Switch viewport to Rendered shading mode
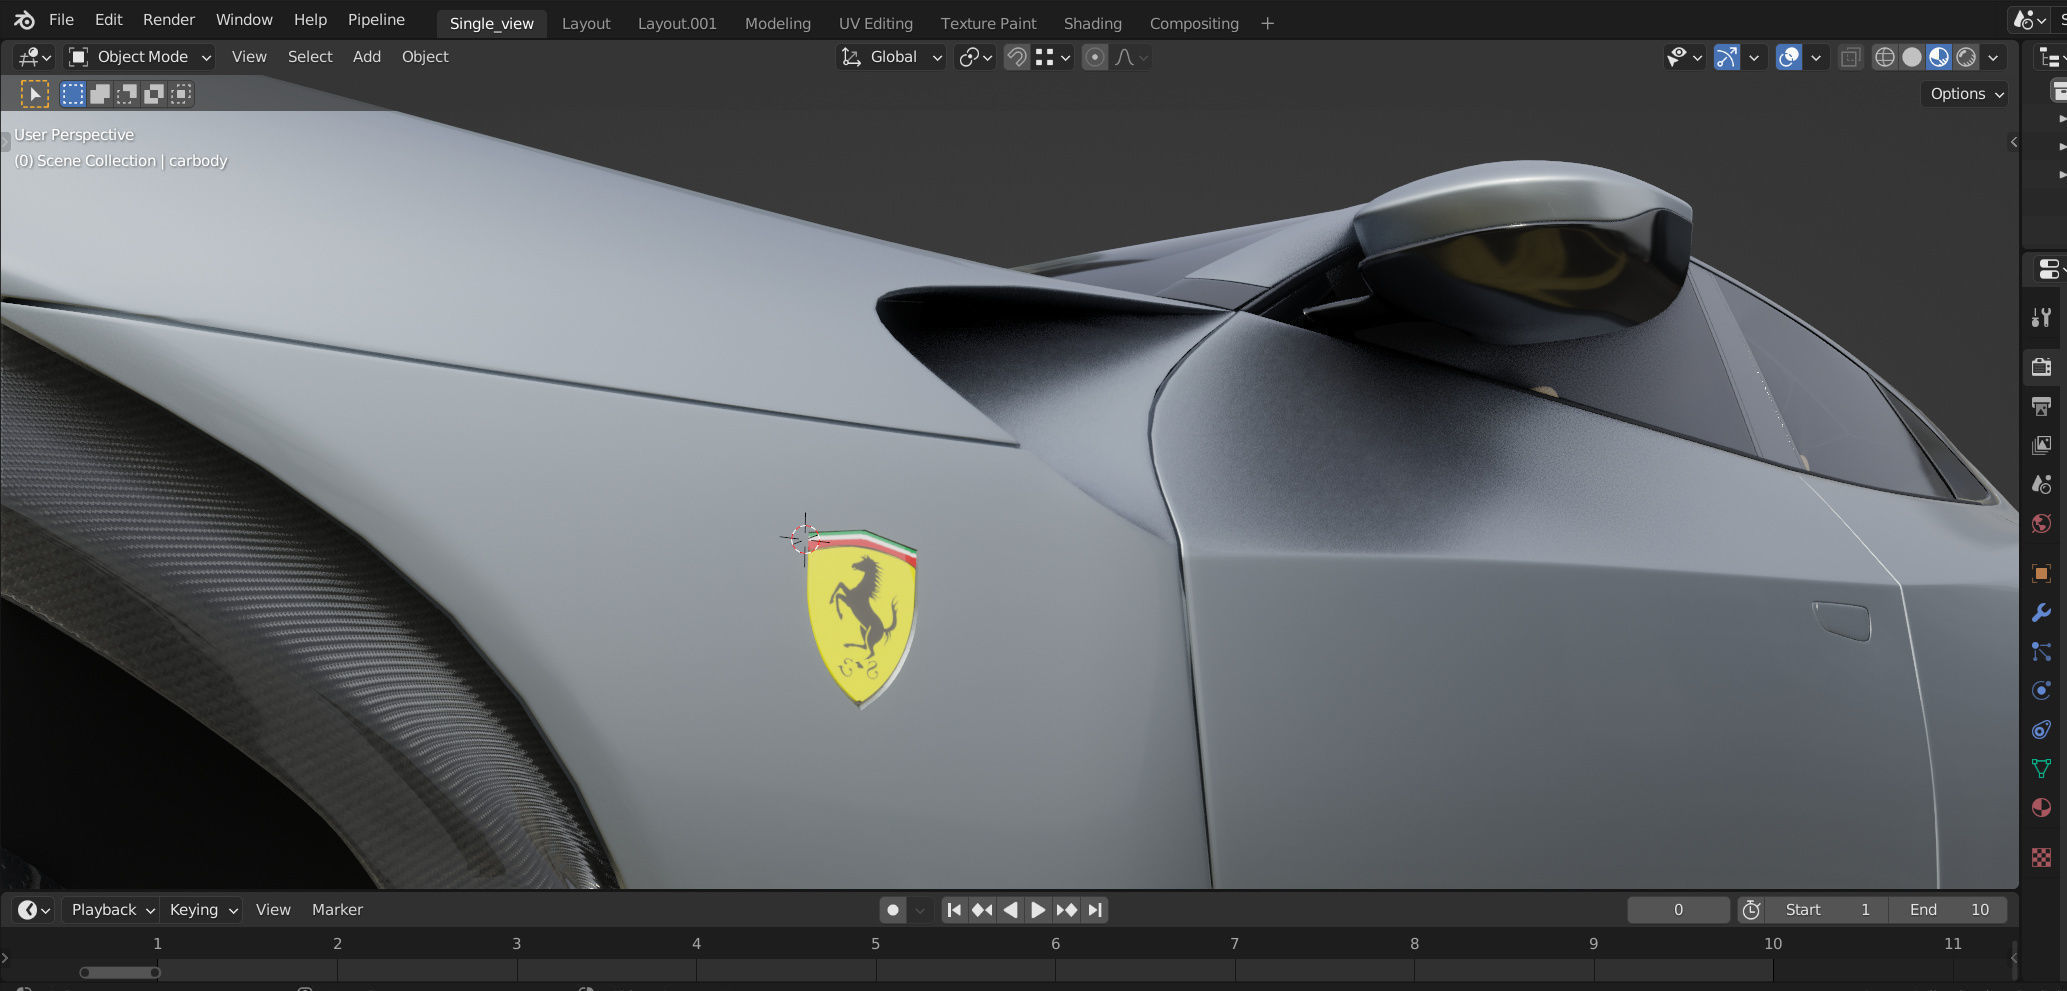 [1966, 57]
